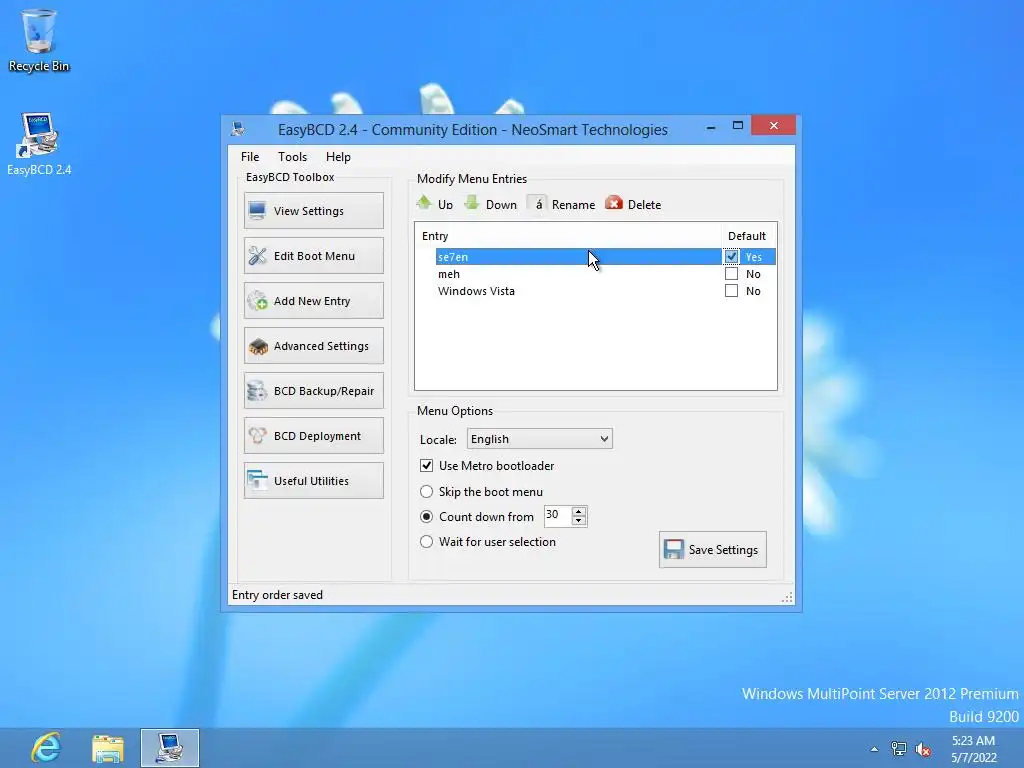This screenshot has width=1024, height=768.
Task: Open EasyBCD 2.4 desktop shortcut
Action: [39, 144]
